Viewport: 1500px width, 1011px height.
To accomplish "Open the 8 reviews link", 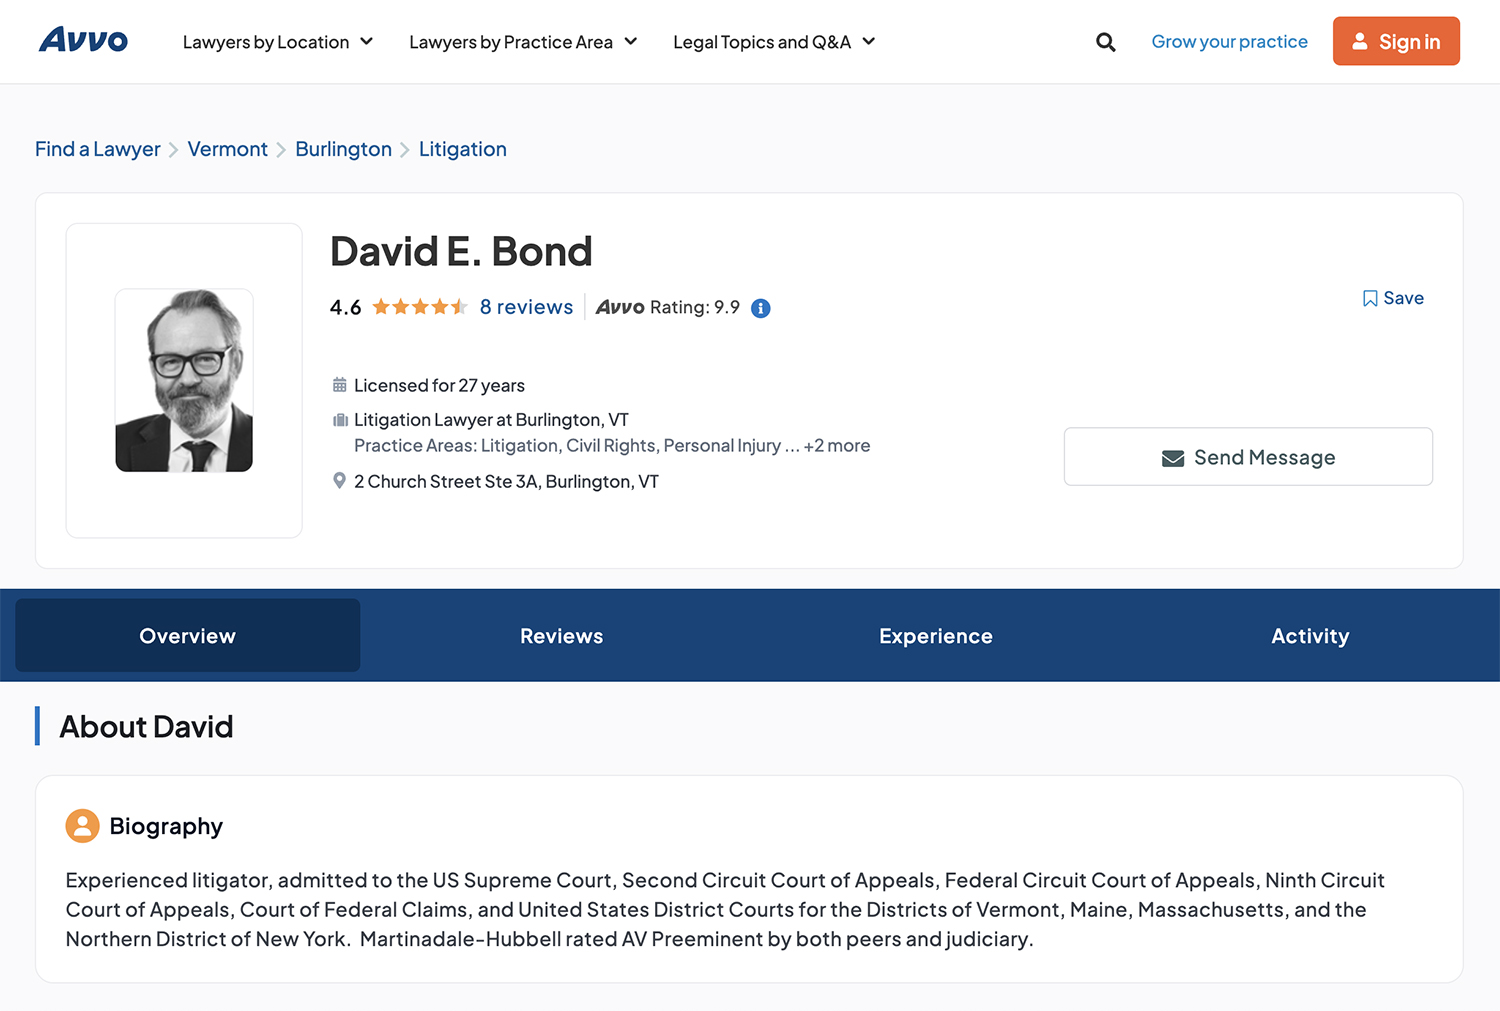I will pos(526,307).
